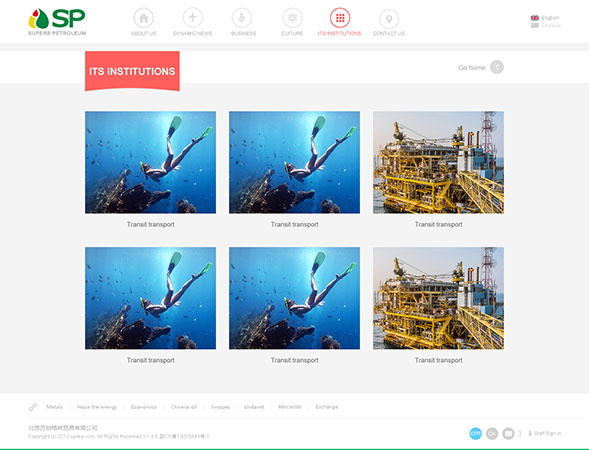Select the Culture nav icon
The image size is (589, 450).
coord(292,18)
